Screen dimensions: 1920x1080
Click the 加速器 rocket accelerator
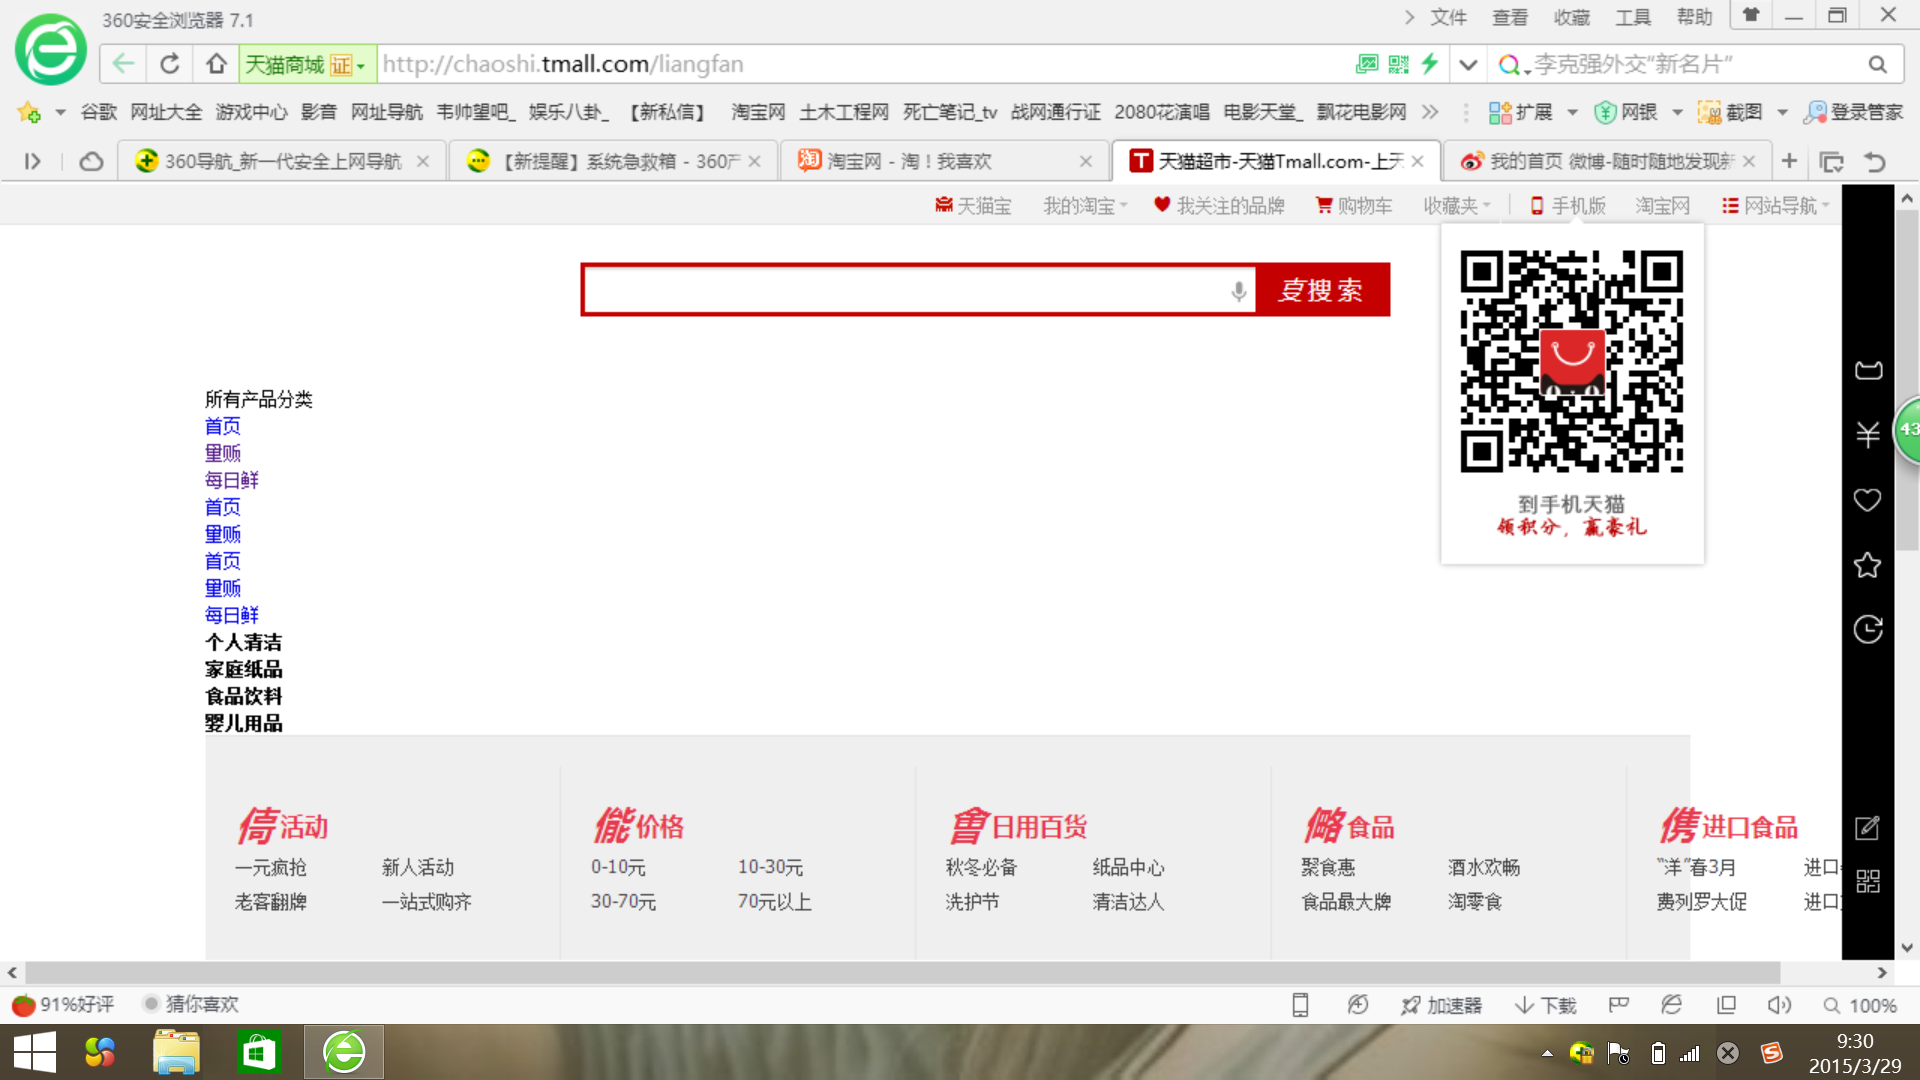click(1441, 1005)
